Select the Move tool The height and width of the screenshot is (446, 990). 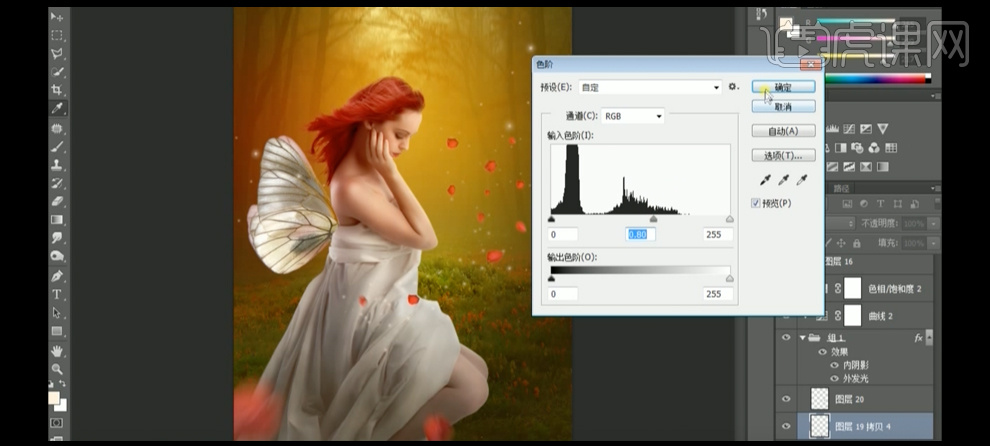click(x=57, y=16)
